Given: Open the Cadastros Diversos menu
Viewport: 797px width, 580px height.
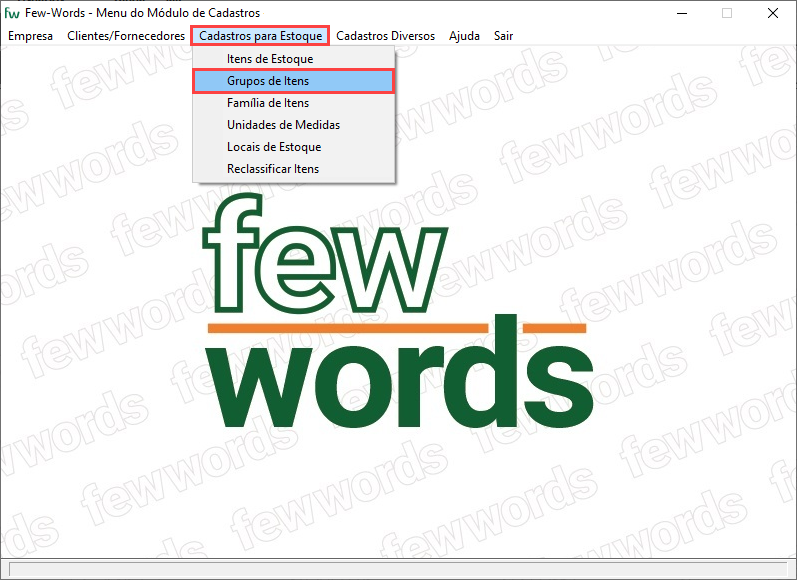Looking at the screenshot, I should pyautogui.click(x=385, y=36).
